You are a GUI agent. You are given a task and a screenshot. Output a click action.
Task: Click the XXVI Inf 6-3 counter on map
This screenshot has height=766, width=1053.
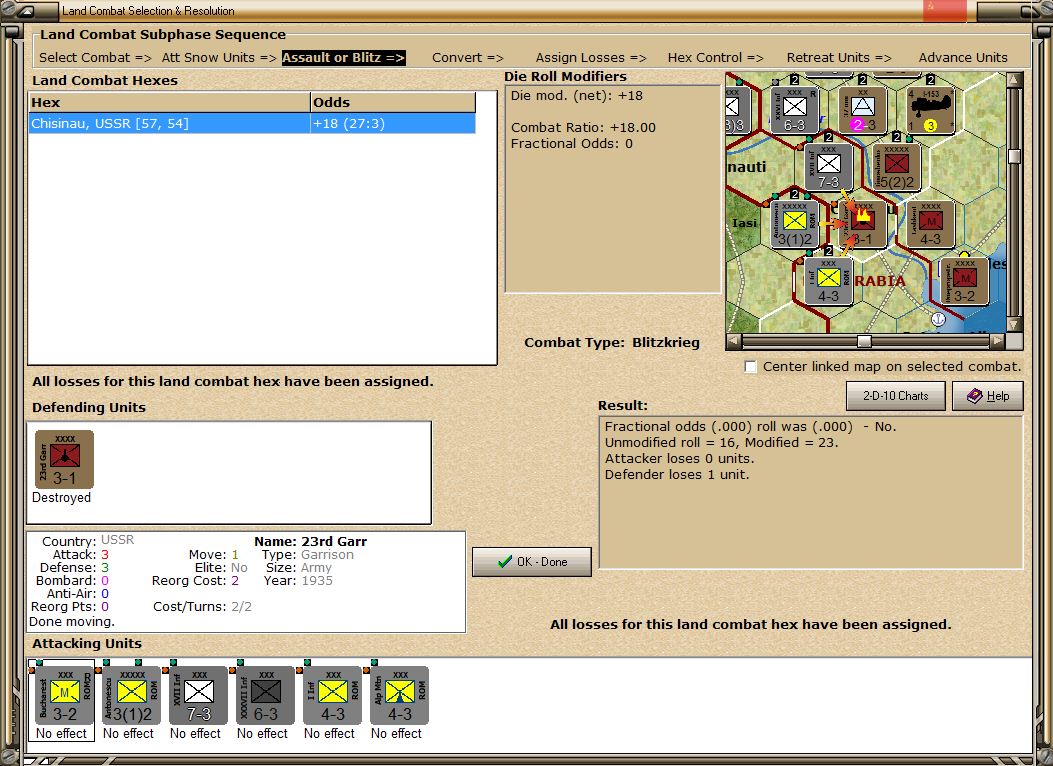tap(794, 110)
